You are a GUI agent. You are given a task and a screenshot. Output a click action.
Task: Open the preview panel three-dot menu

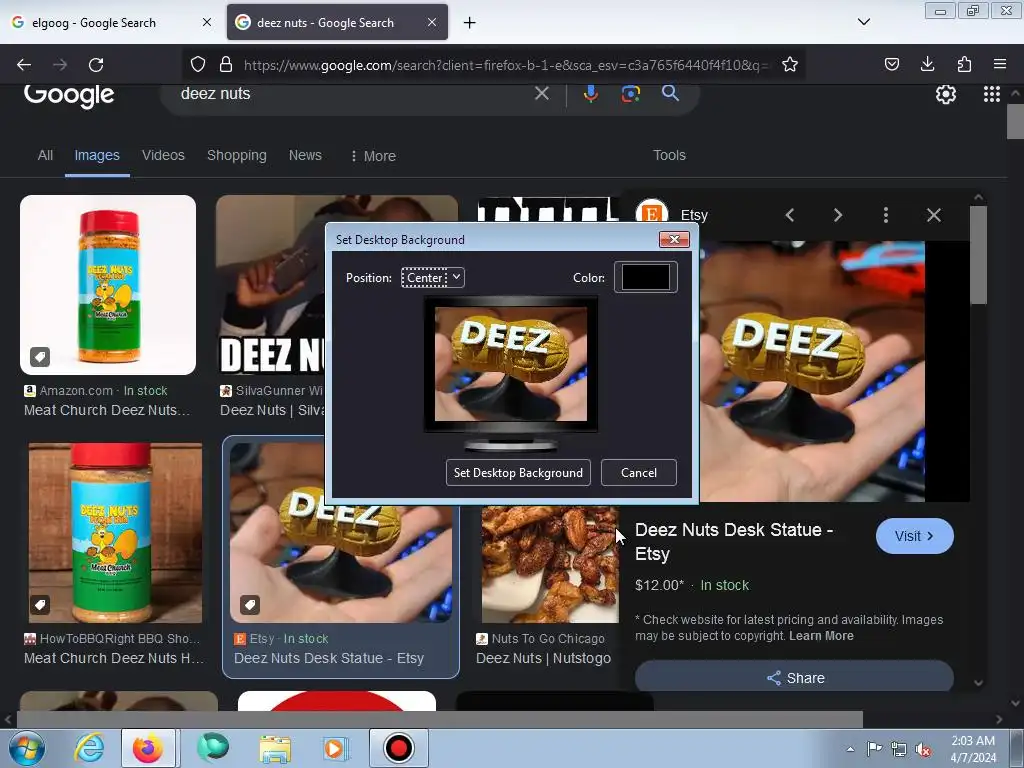coord(886,215)
